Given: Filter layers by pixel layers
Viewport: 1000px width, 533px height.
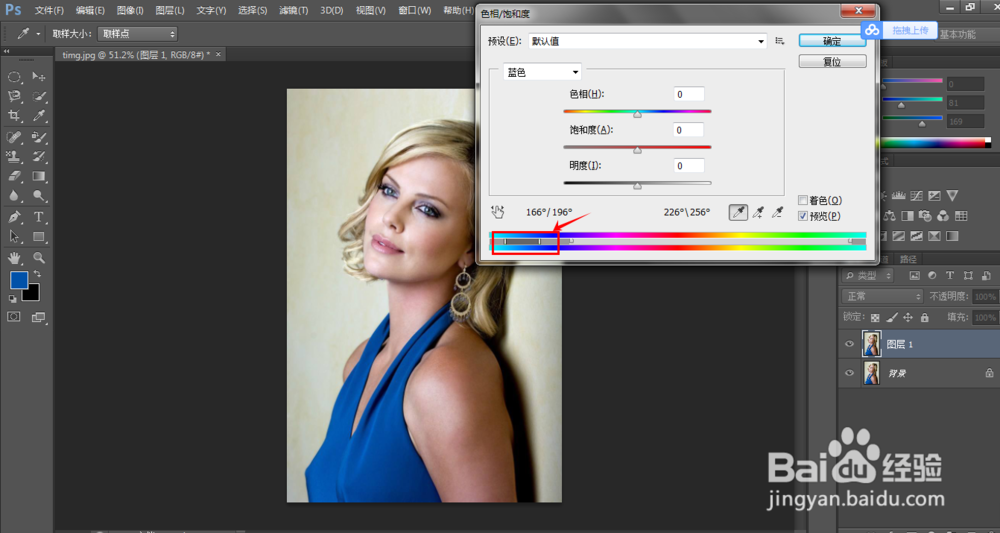Looking at the screenshot, I should (x=915, y=275).
